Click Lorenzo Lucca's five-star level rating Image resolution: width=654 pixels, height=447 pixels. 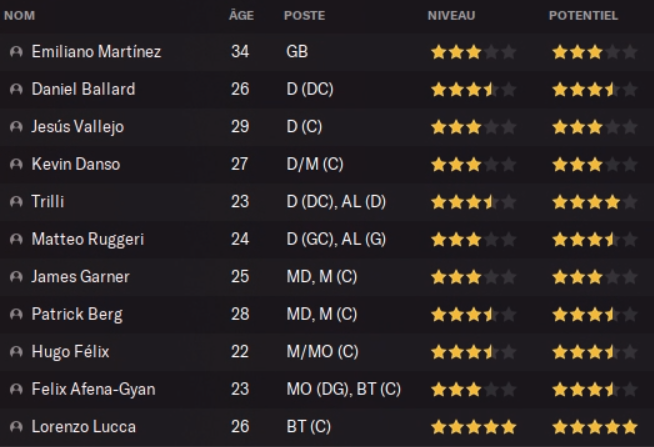[473, 427]
